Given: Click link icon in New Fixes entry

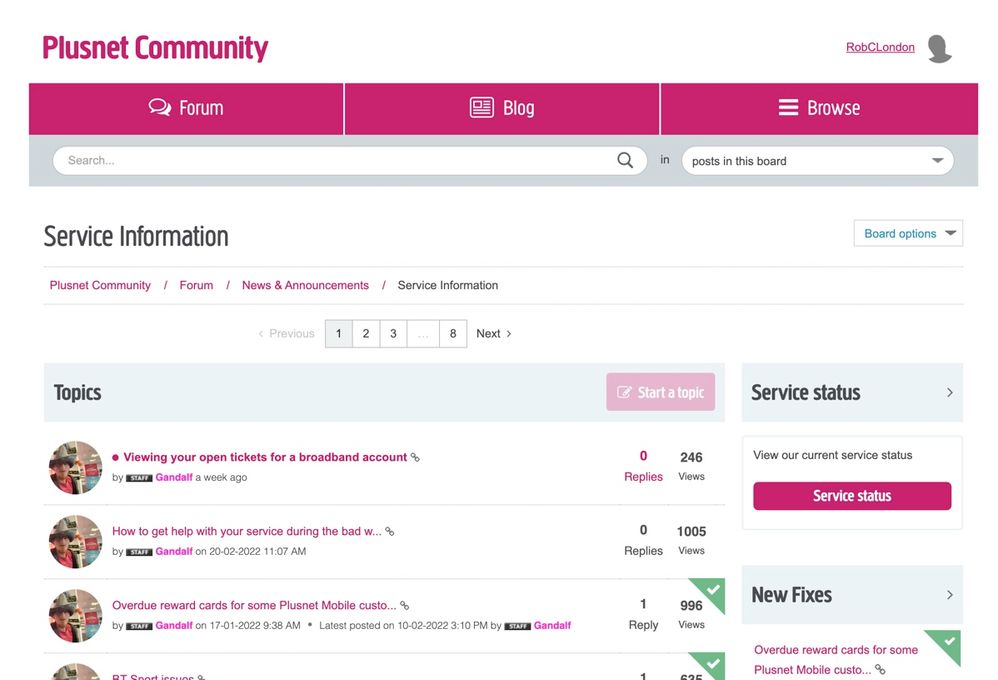Looking at the screenshot, I should point(880,670).
